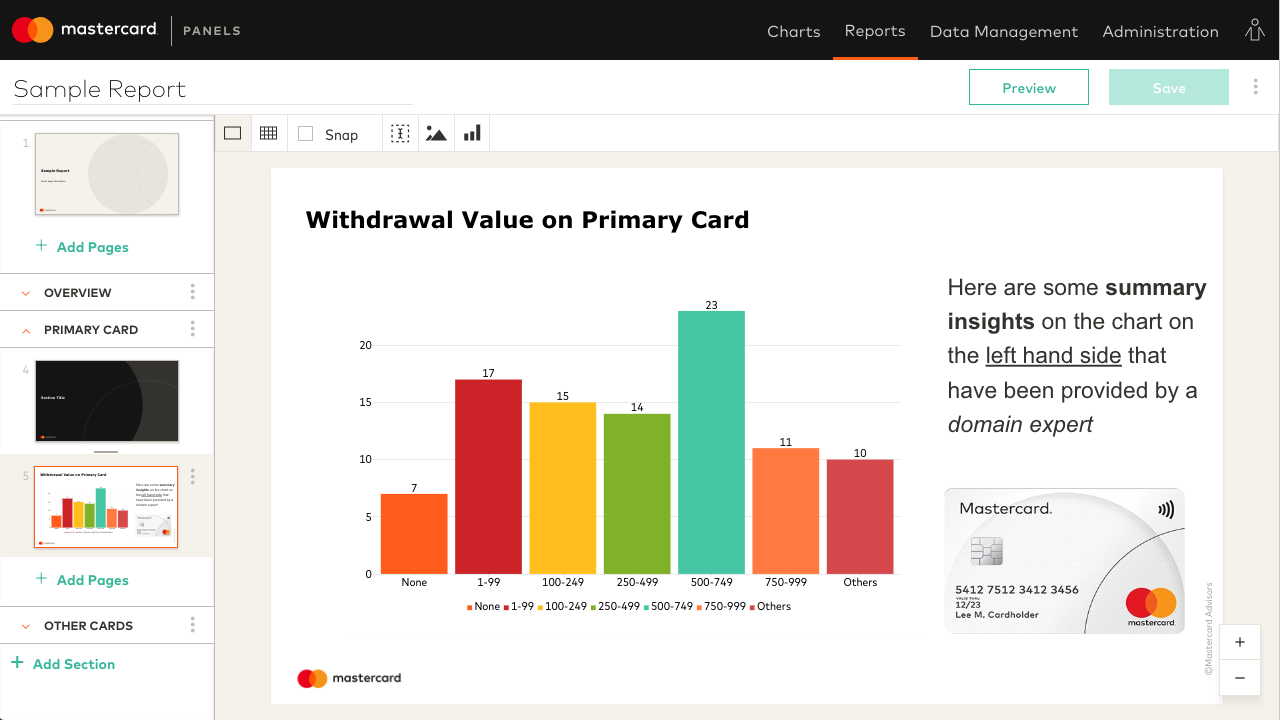Insert an image using the toolbar icon

click(x=436, y=132)
